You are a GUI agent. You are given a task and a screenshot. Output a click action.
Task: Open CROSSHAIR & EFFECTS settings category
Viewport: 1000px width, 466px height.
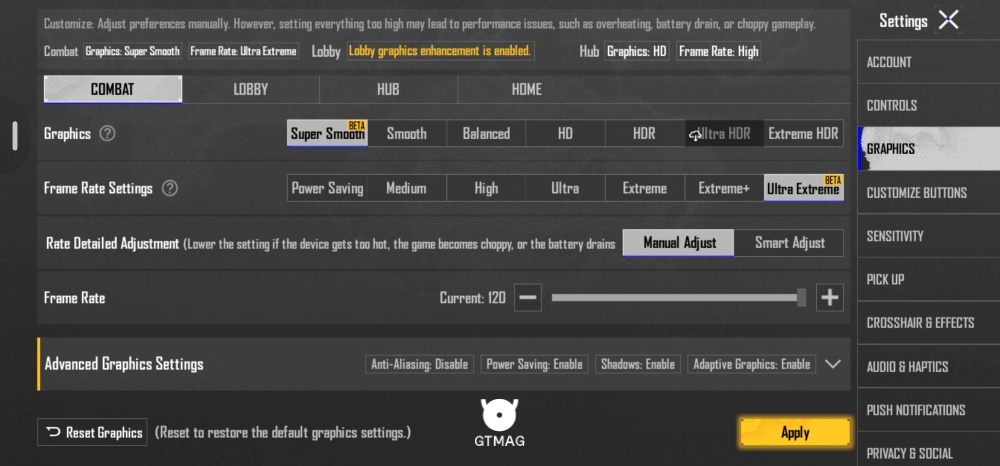[x=929, y=323]
